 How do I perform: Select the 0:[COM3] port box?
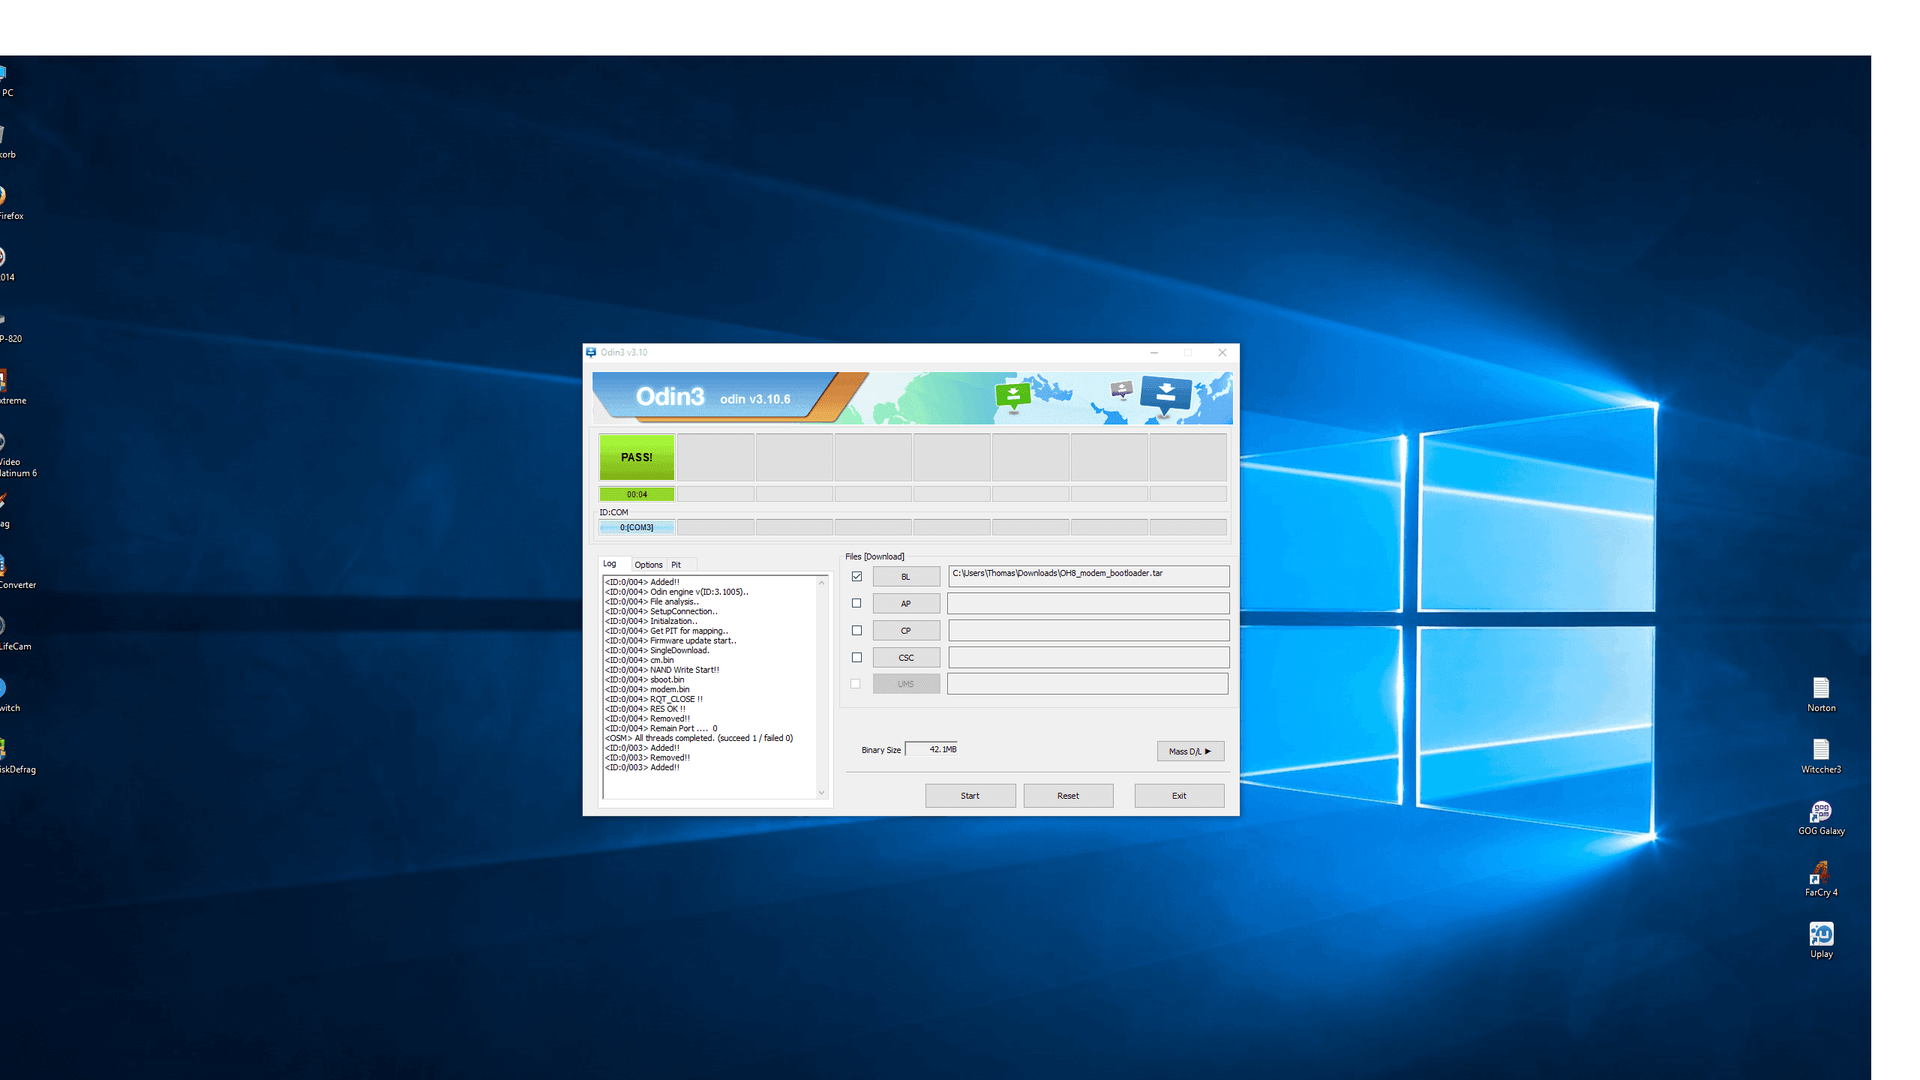637,527
